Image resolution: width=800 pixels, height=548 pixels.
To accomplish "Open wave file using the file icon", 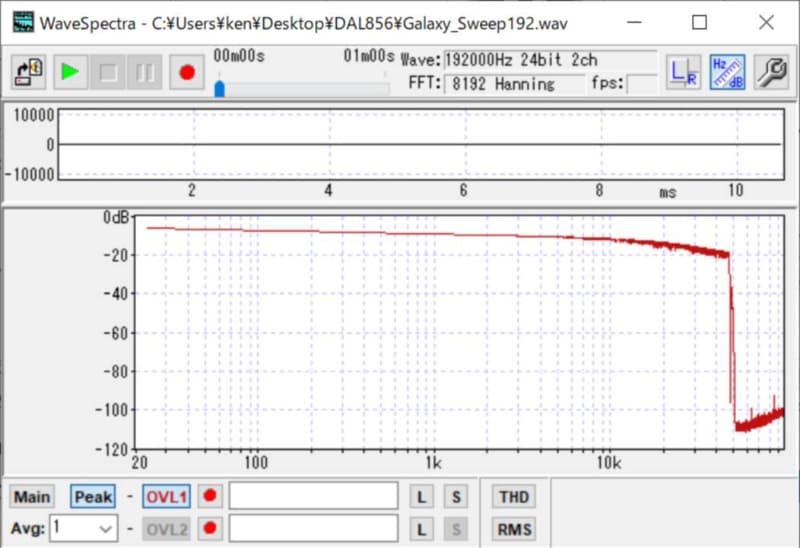I will 28,72.
